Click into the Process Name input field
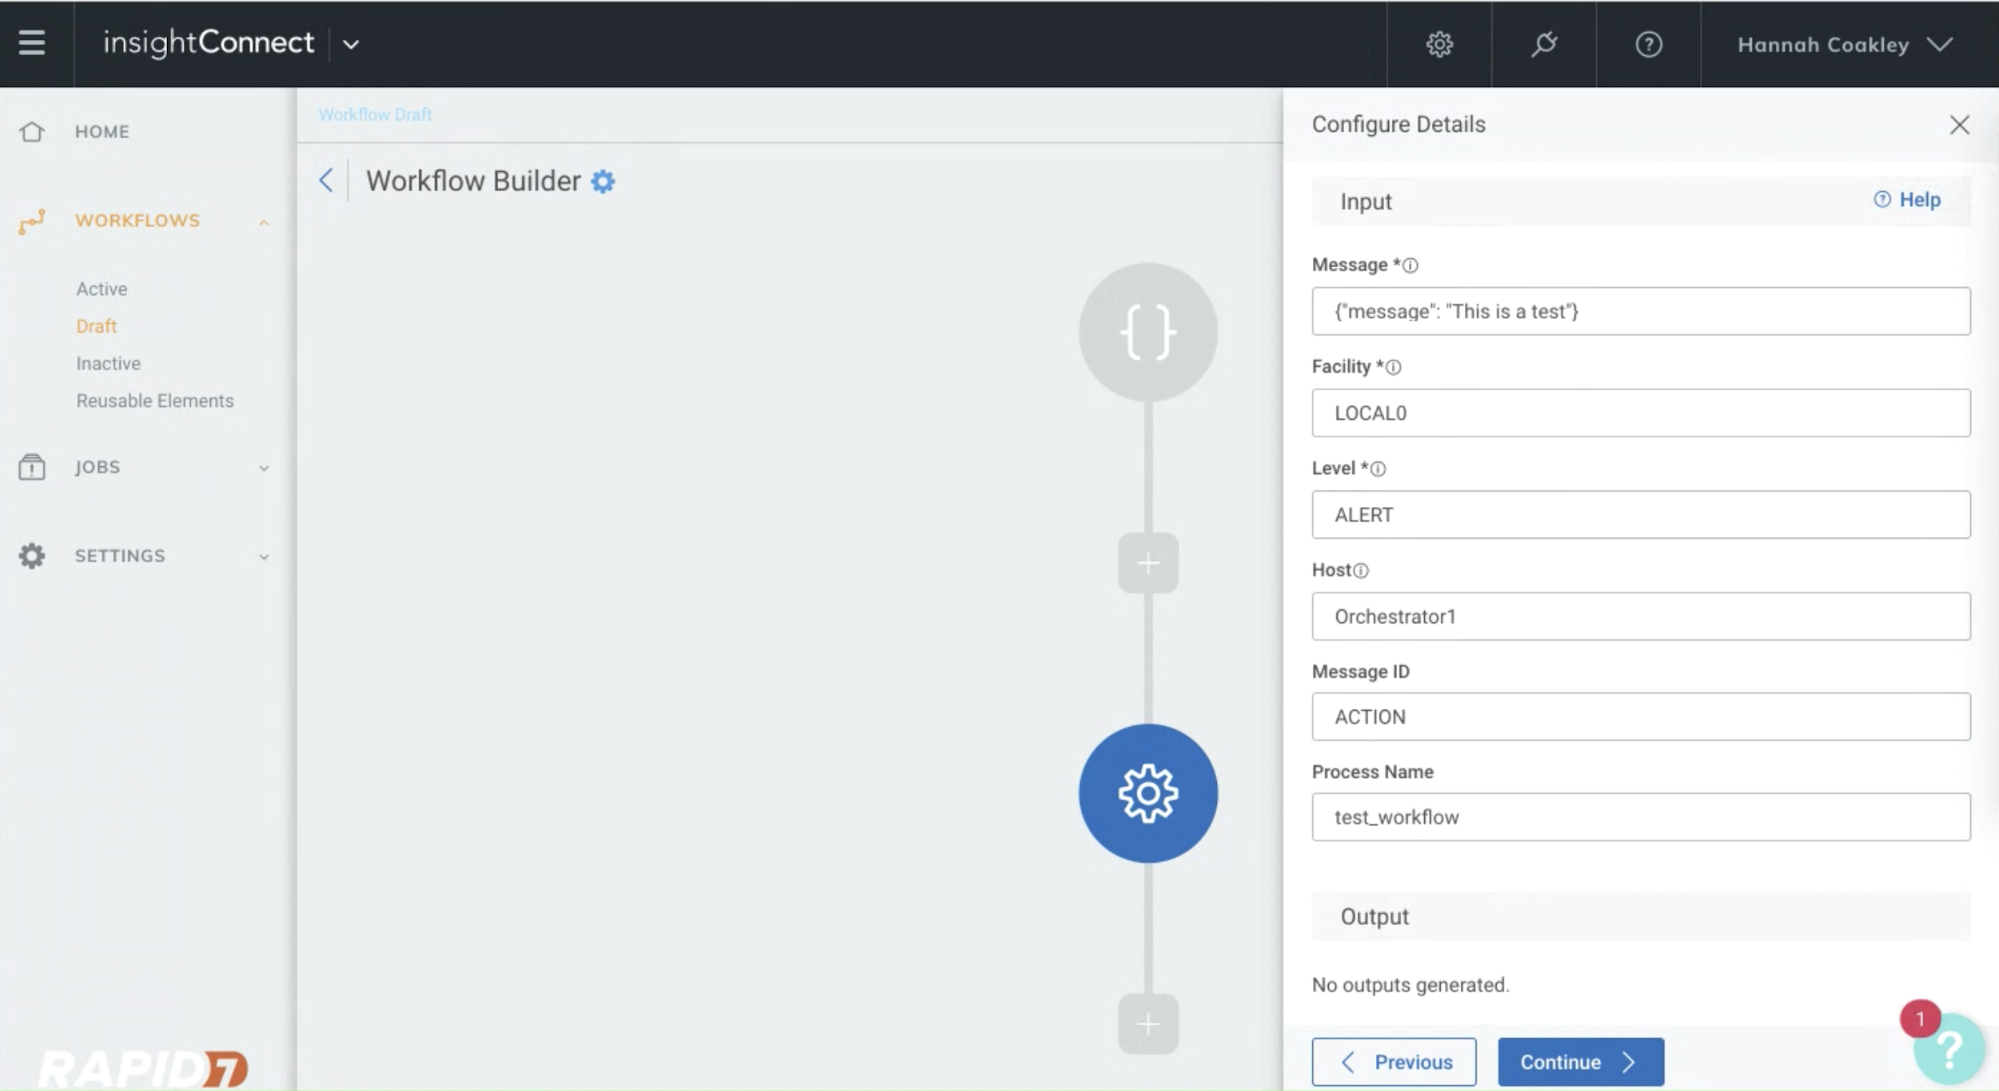 (1640, 817)
